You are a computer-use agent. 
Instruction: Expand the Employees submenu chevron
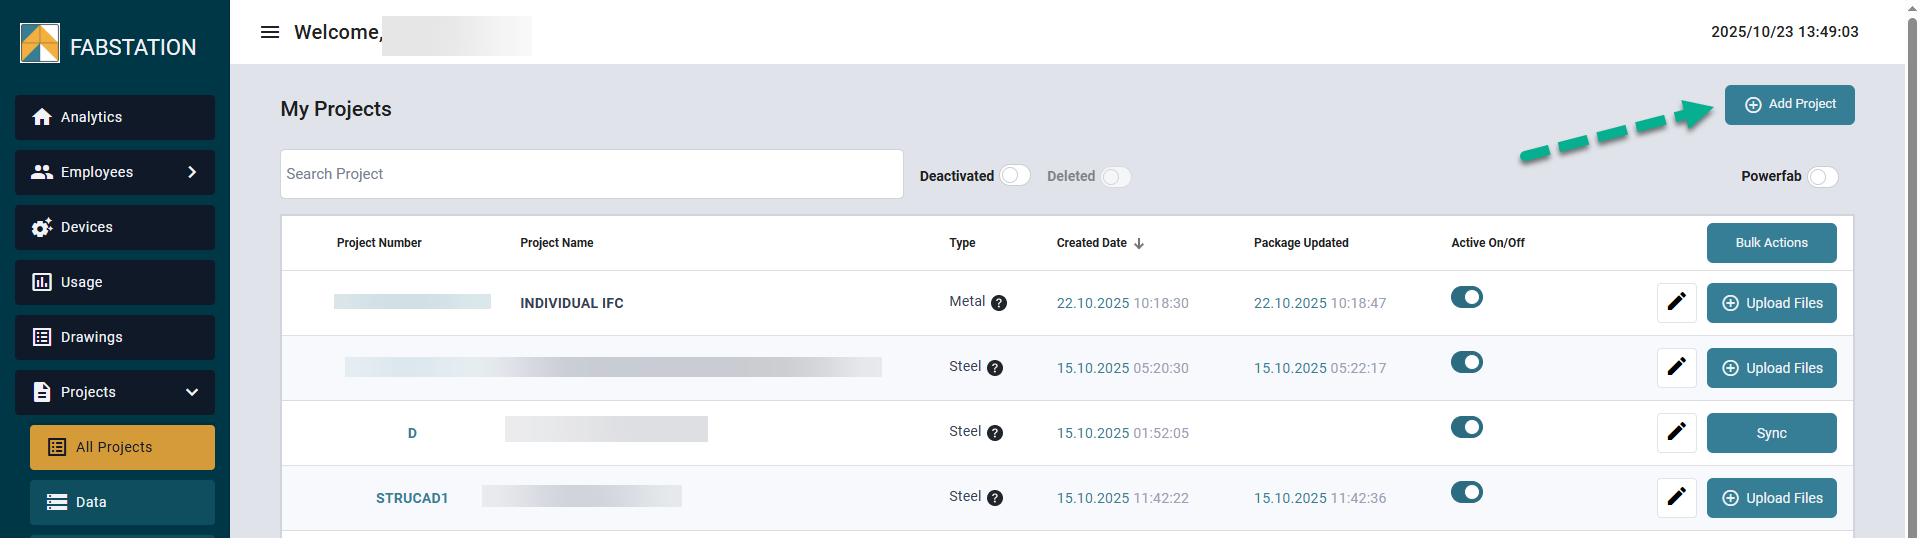[x=192, y=172]
